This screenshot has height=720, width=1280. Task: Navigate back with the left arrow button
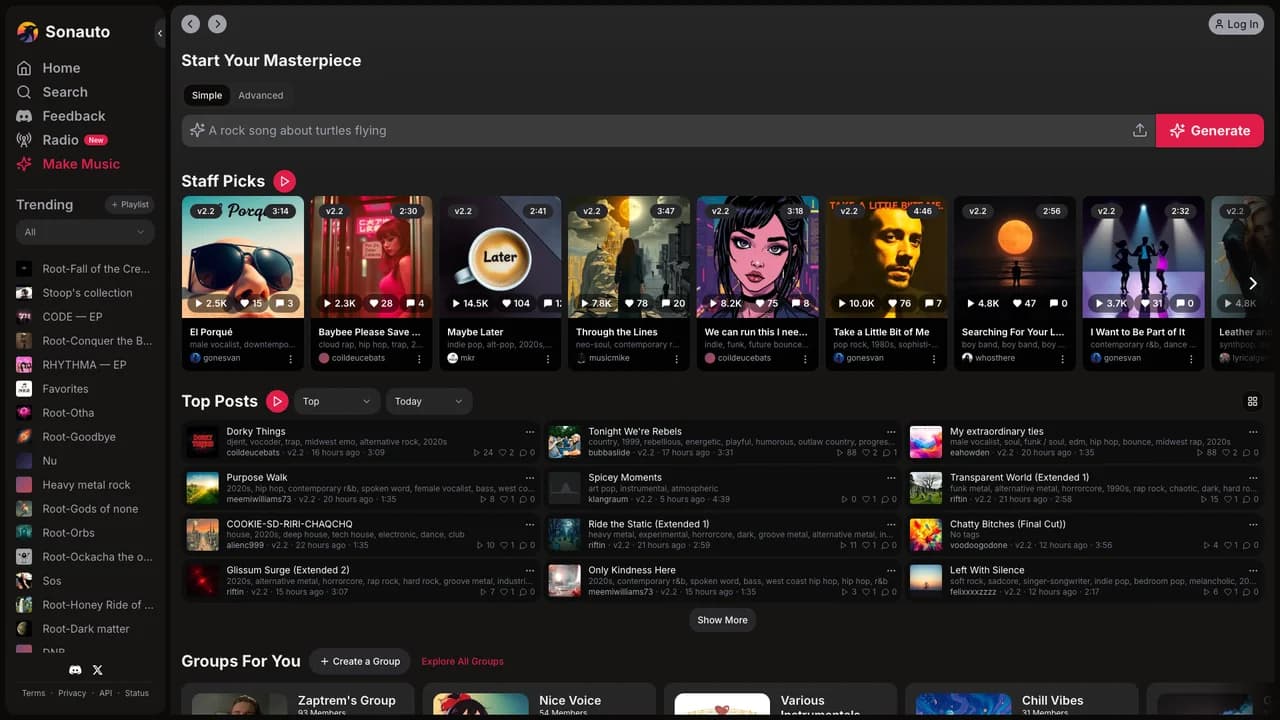191,24
